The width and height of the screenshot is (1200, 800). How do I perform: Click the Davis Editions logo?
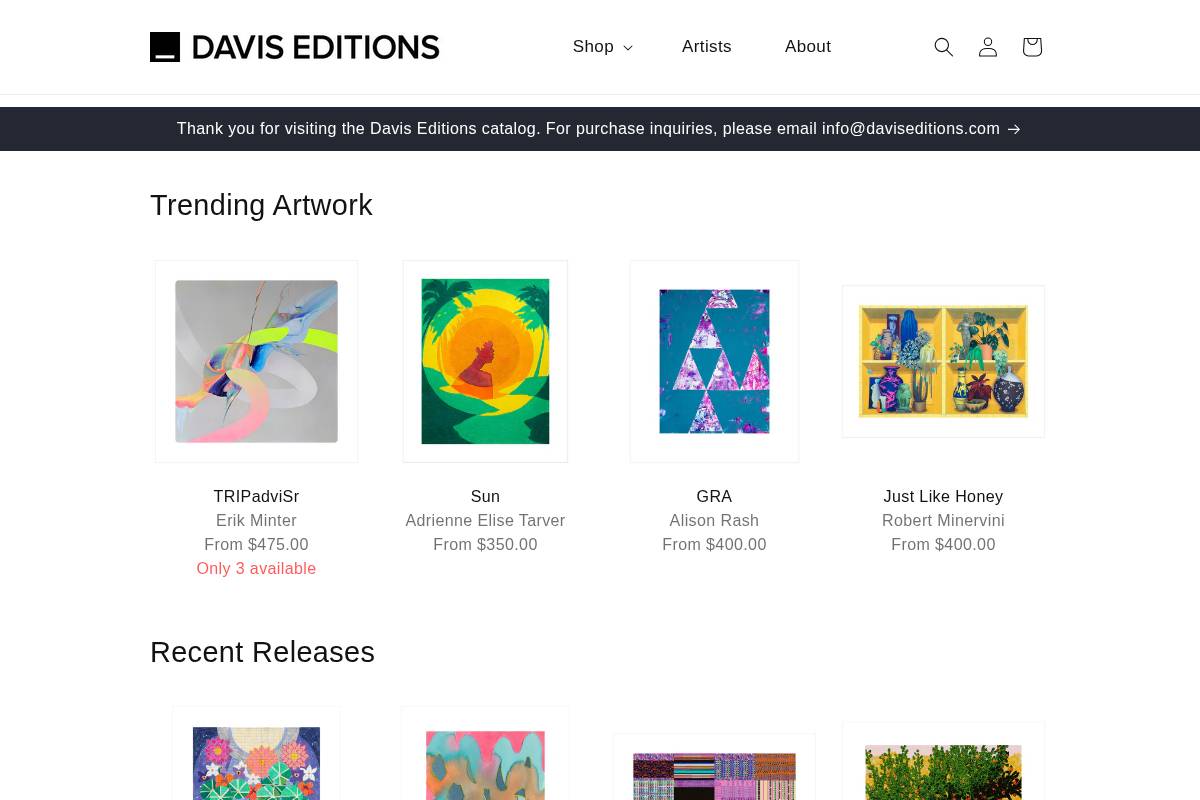click(x=294, y=46)
